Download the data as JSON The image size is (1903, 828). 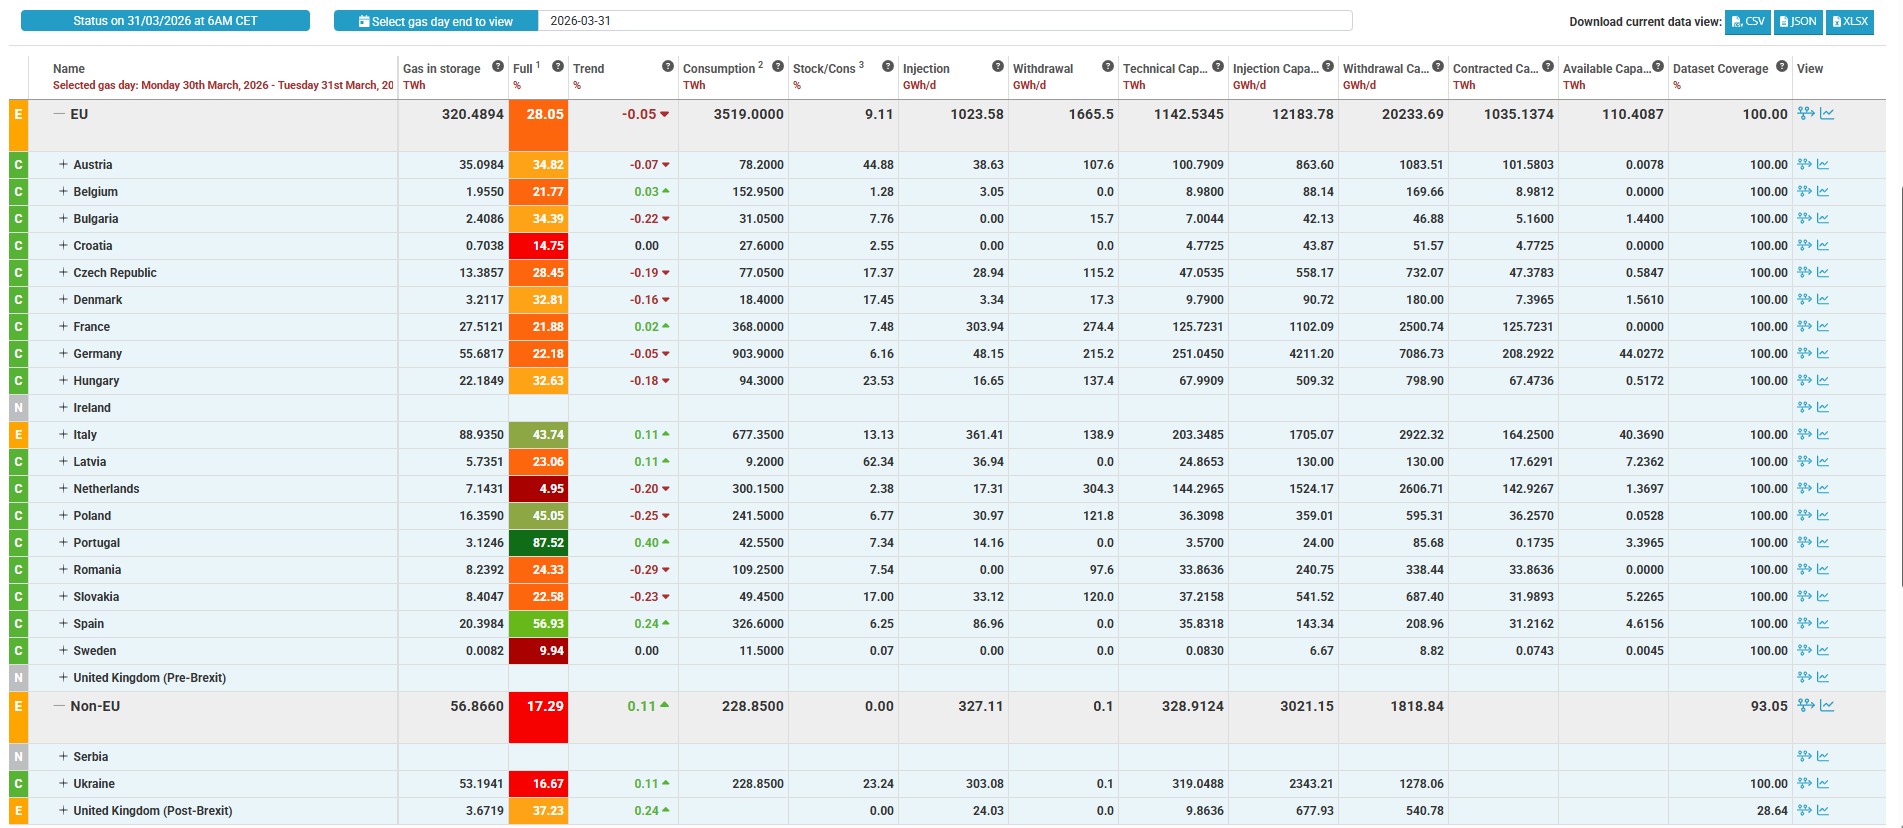coord(1798,21)
